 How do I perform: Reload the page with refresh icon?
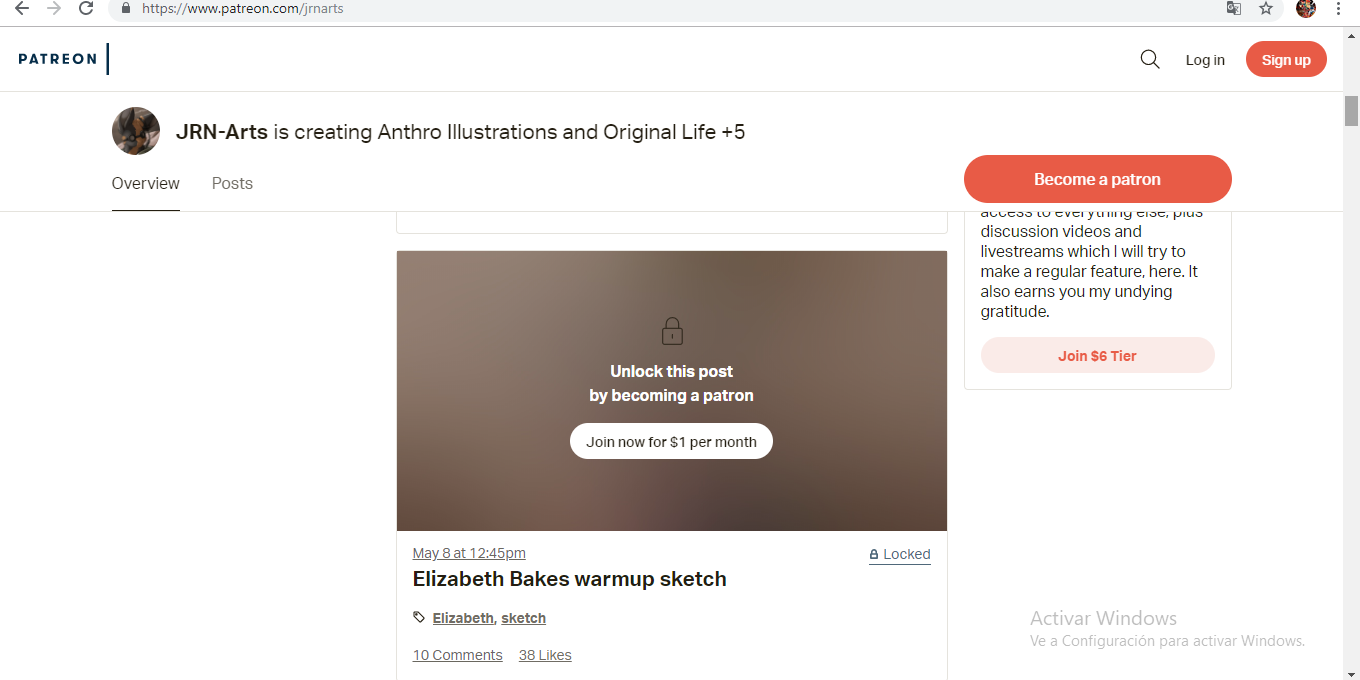(86, 9)
